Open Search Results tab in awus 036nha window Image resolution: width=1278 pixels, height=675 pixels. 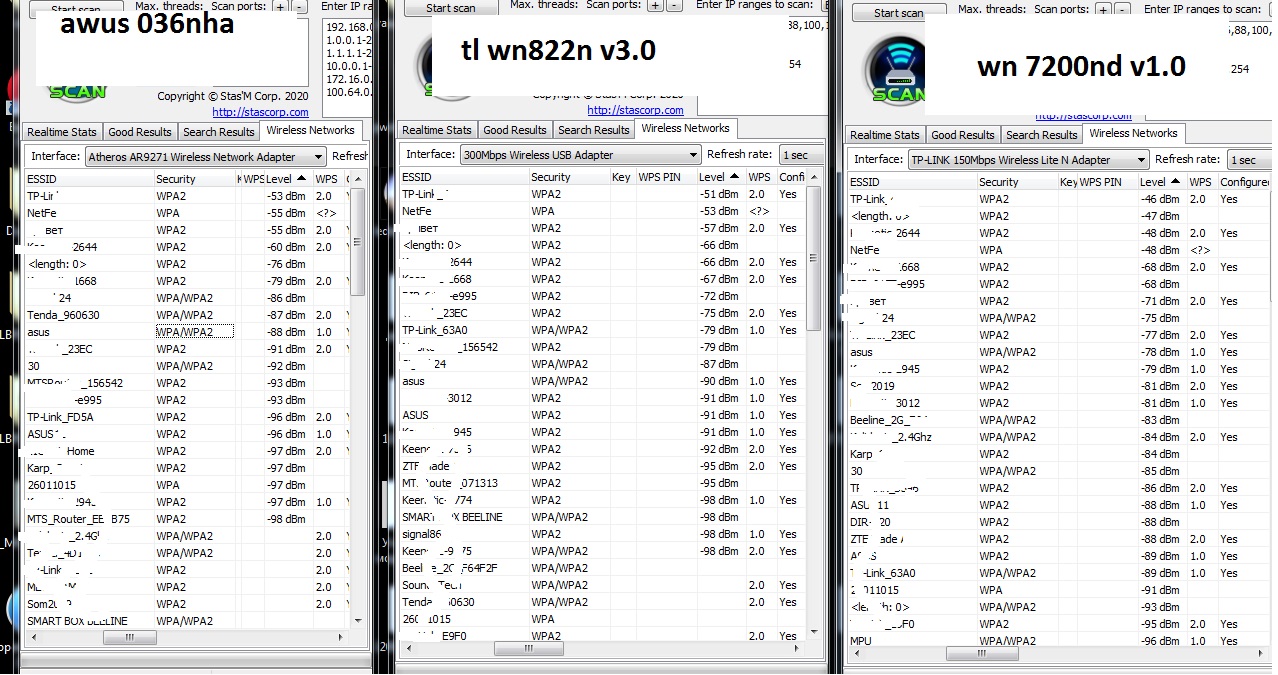tap(218, 132)
